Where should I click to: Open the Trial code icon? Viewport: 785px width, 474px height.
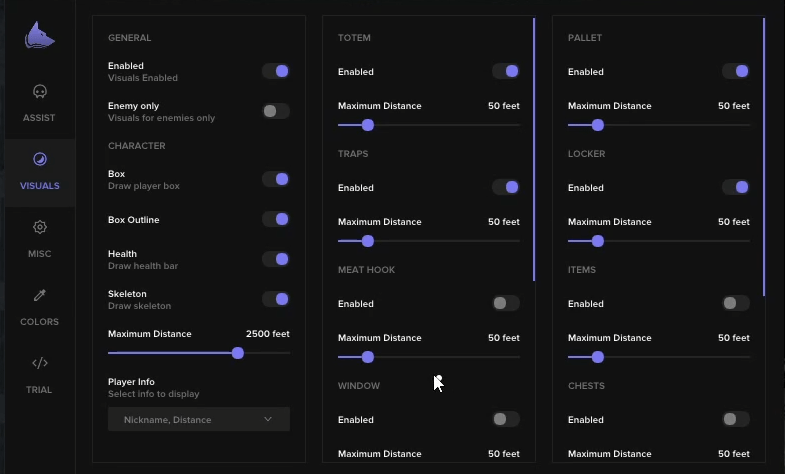point(40,364)
